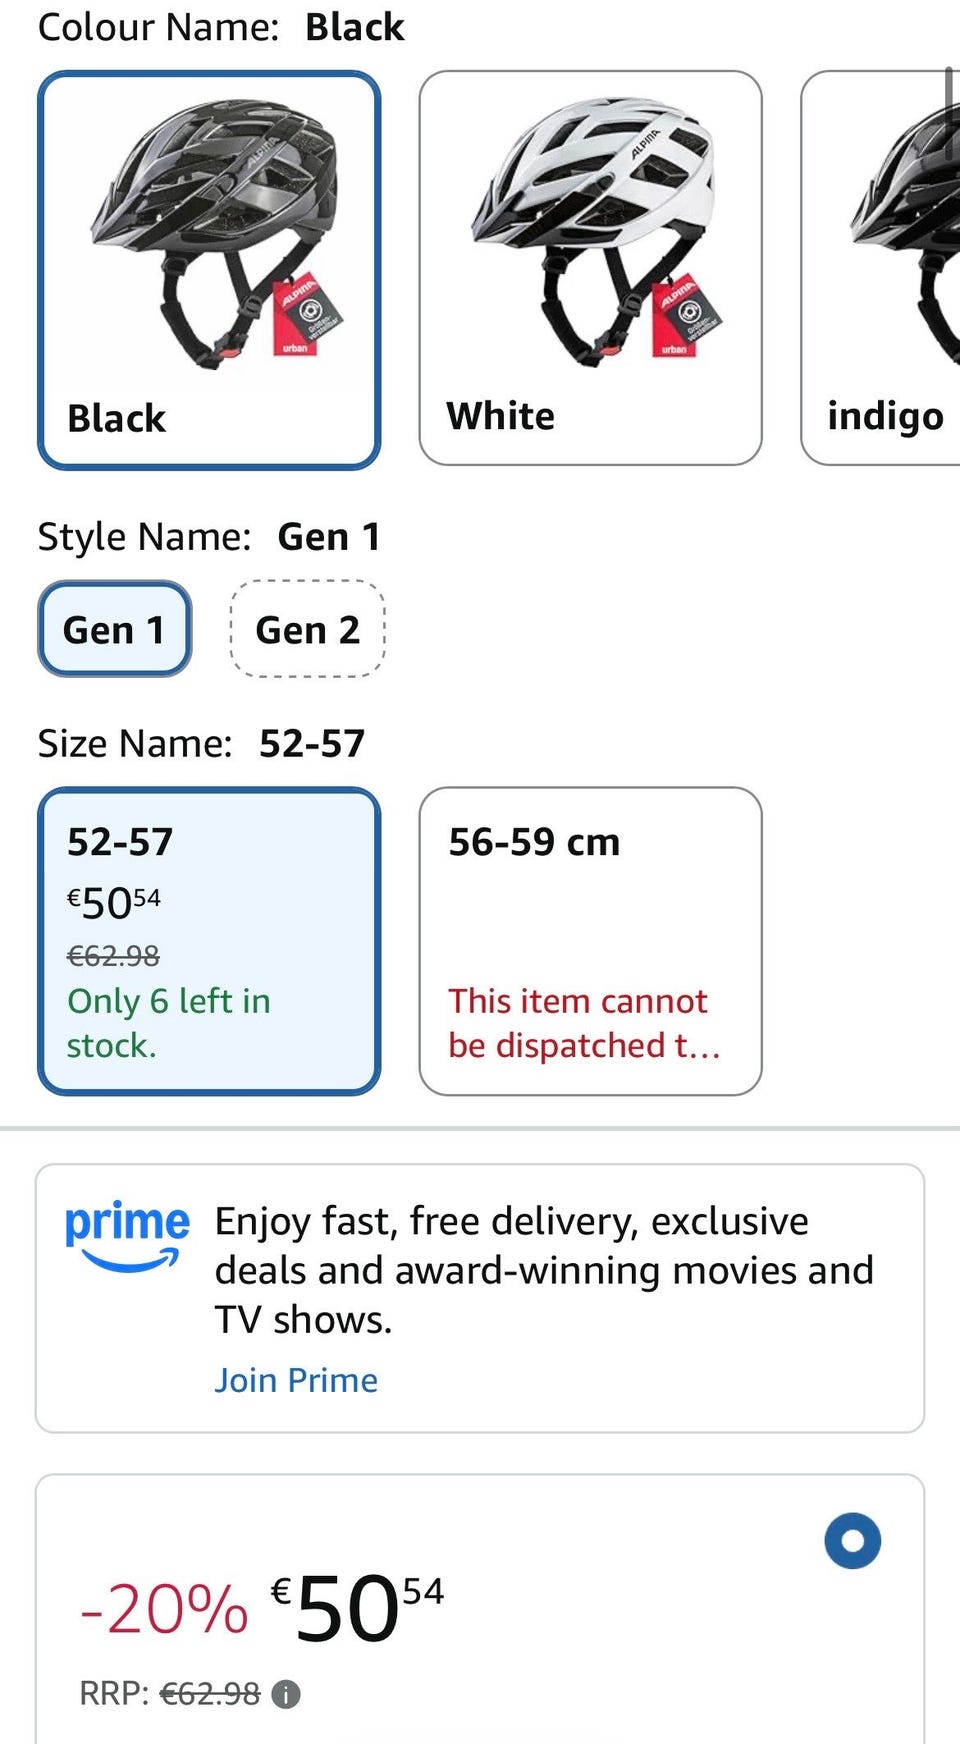Tap the struck-through RRP €62.98 in offer box

tap(210, 1694)
